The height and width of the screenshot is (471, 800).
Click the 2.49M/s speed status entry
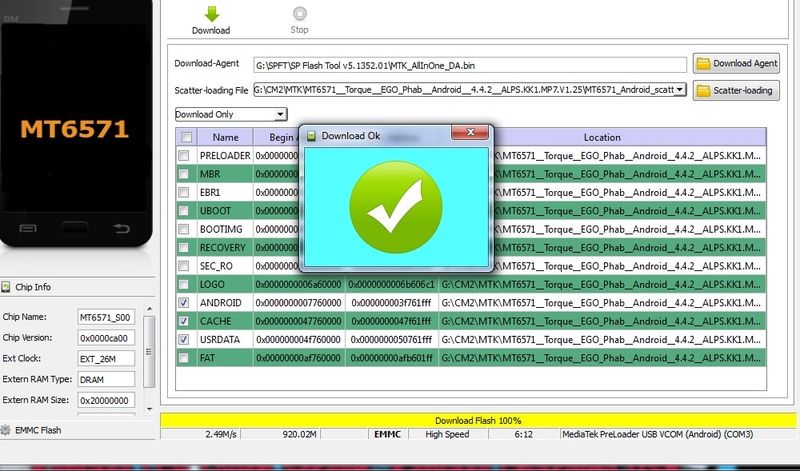(x=221, y=434)
